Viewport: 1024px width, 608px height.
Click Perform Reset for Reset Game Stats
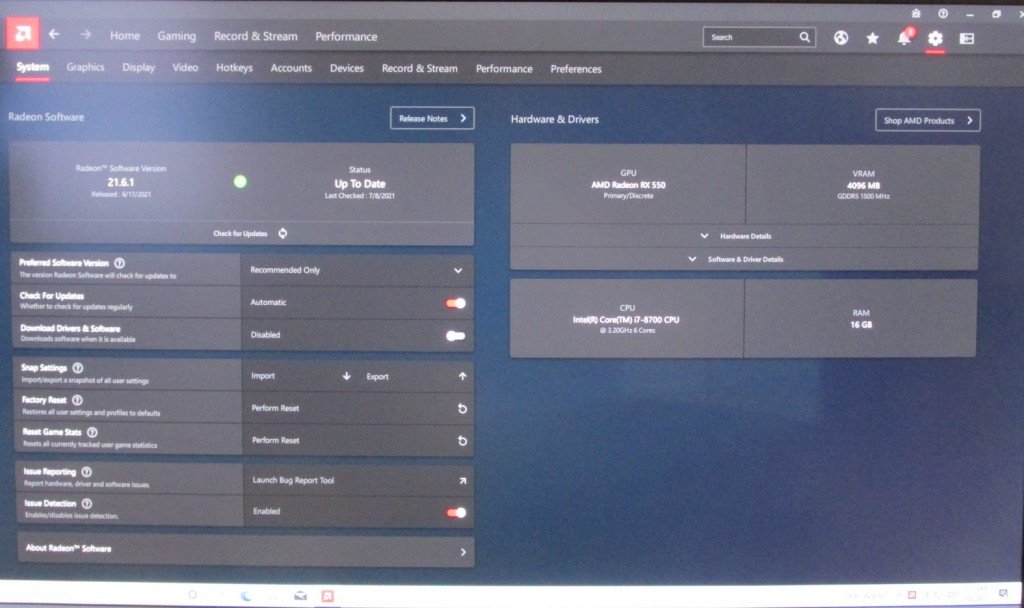point(276,440)
